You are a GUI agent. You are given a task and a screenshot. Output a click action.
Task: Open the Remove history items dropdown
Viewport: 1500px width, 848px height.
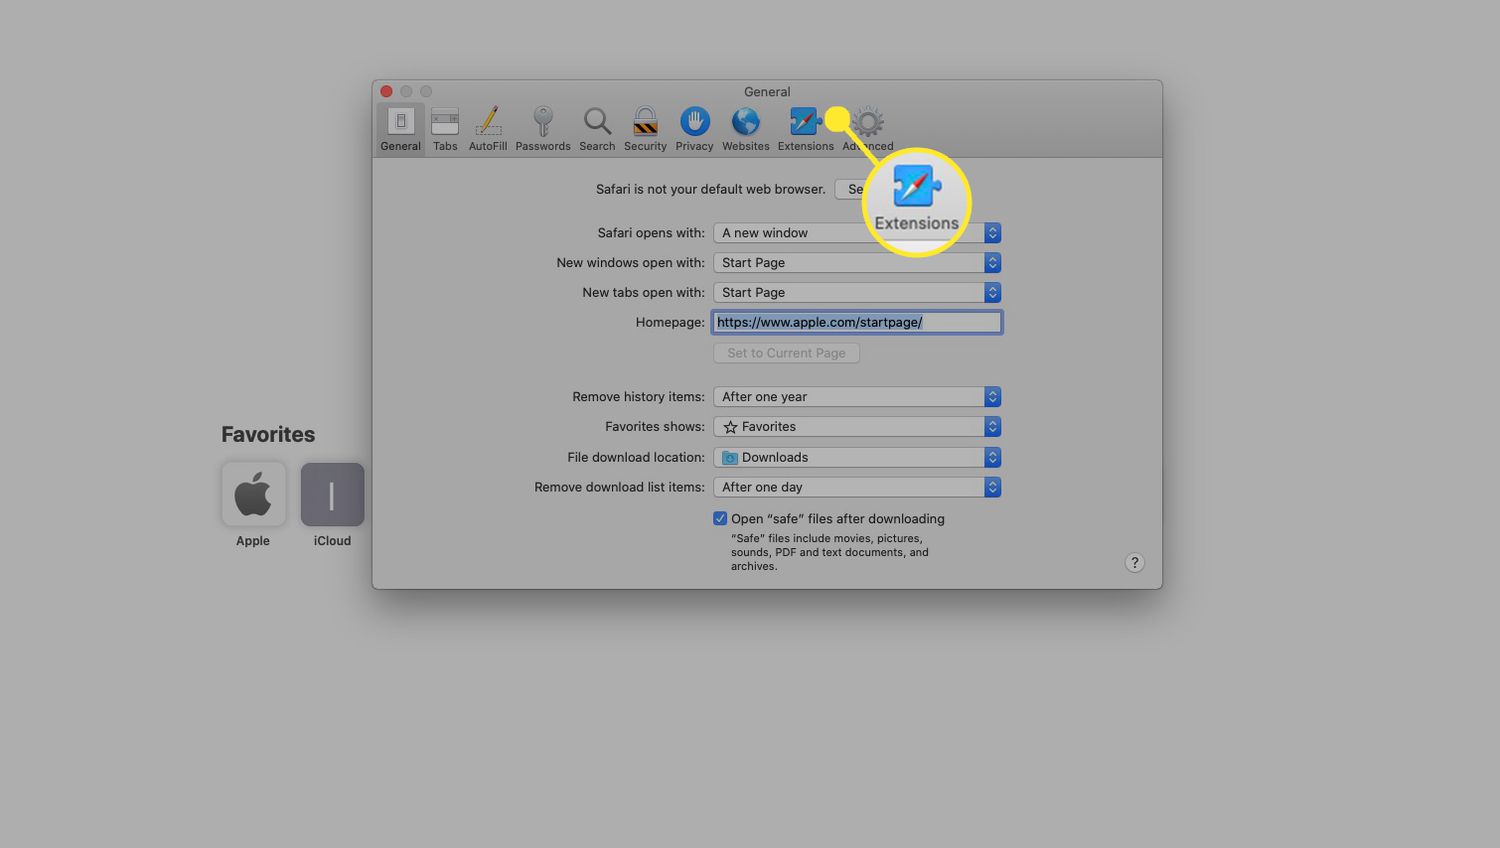(x=857, y=397)
